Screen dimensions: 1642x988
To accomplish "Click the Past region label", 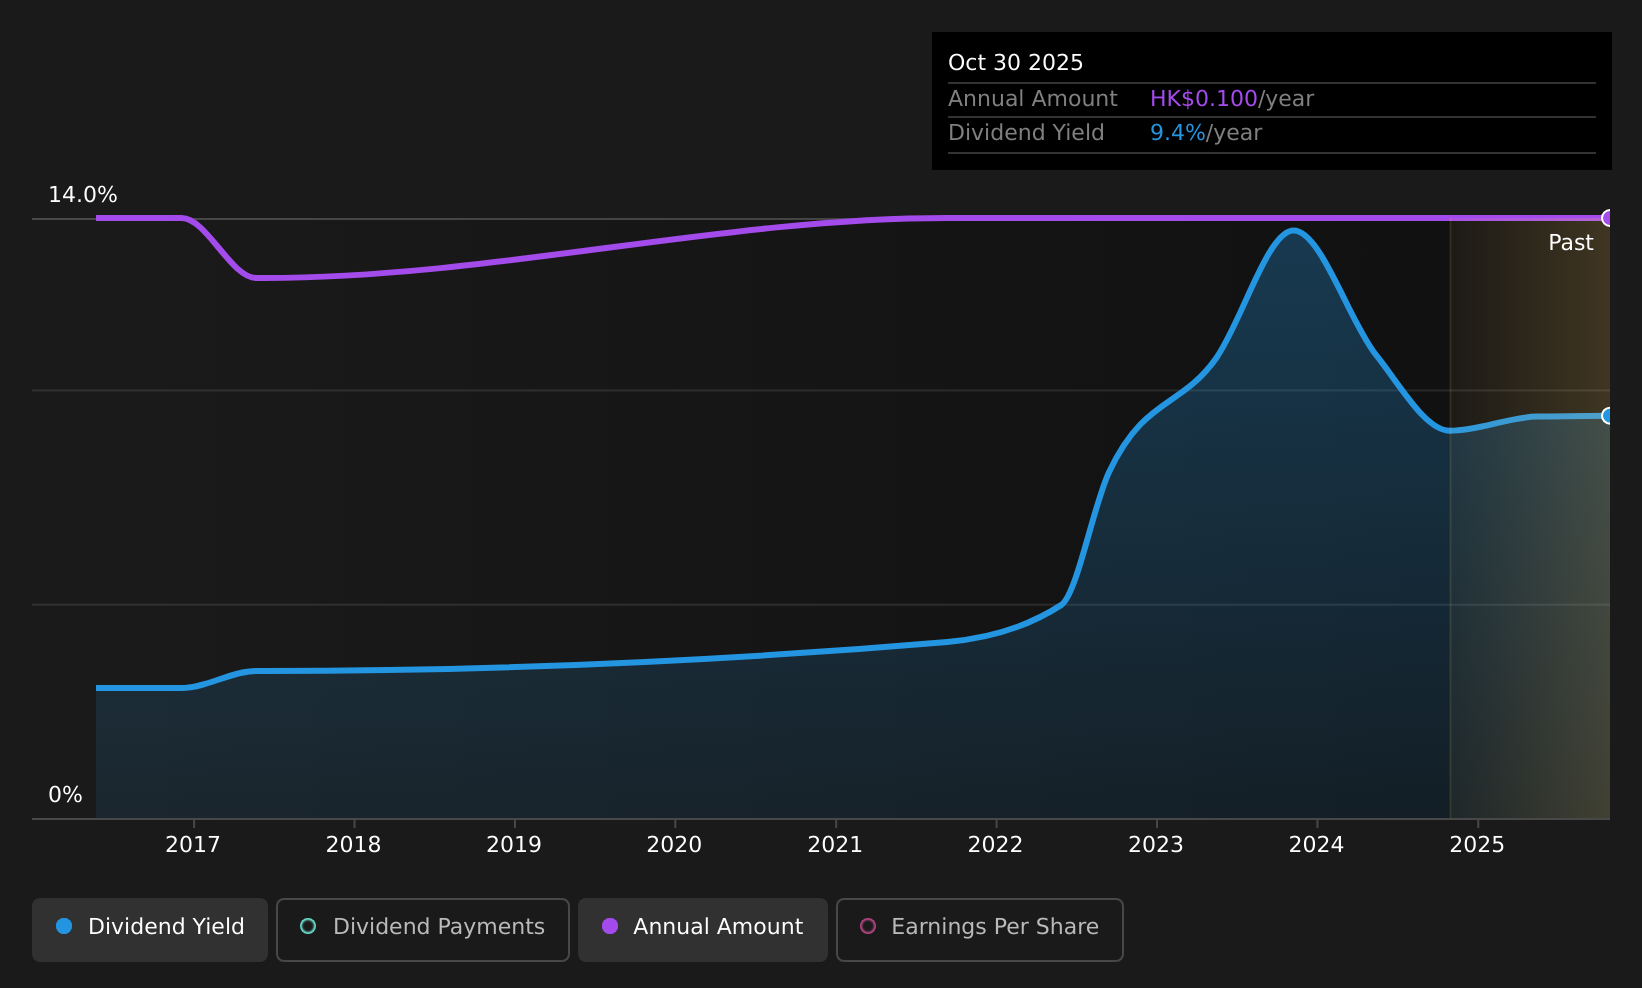I will click(1571, 243).
